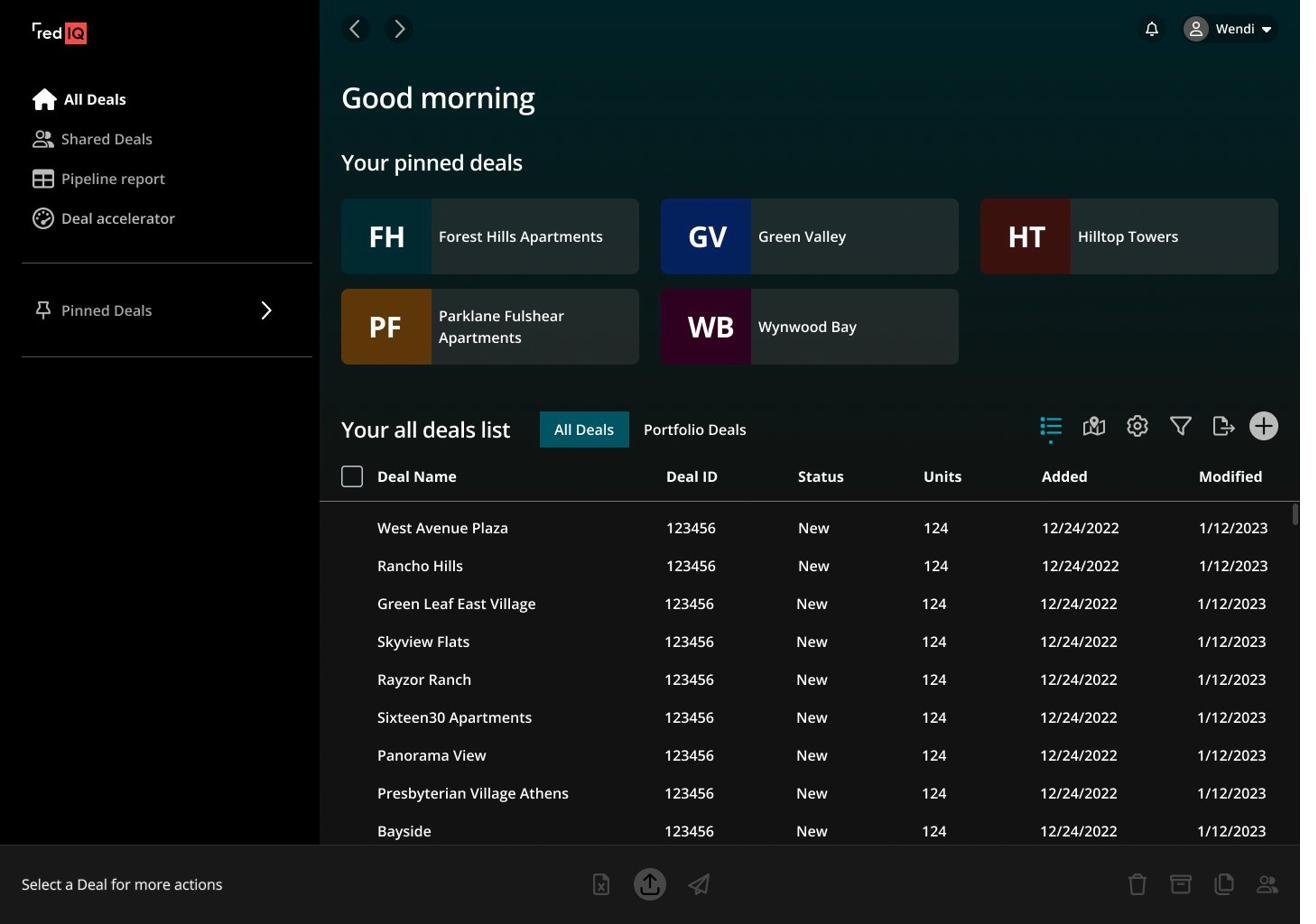Expand Pinned Deals section

click(x=266, y=310)
